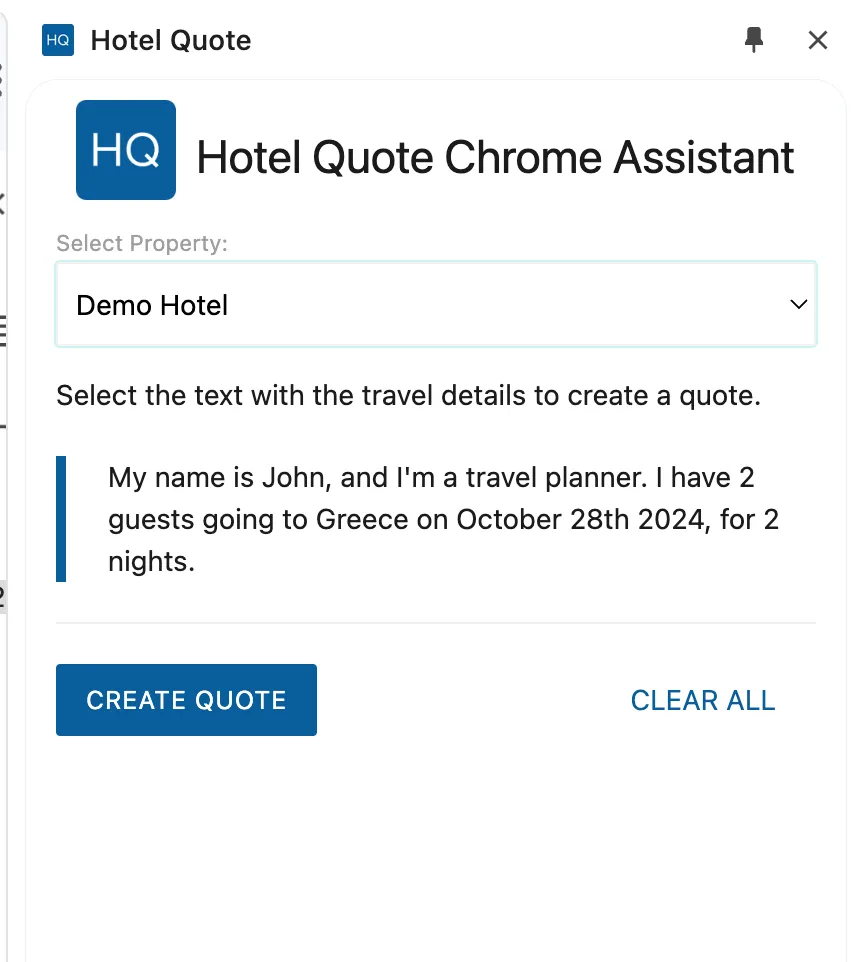Click the Select Property label
The height and width of the screenshot is (962, 864).
click(142, 243)
